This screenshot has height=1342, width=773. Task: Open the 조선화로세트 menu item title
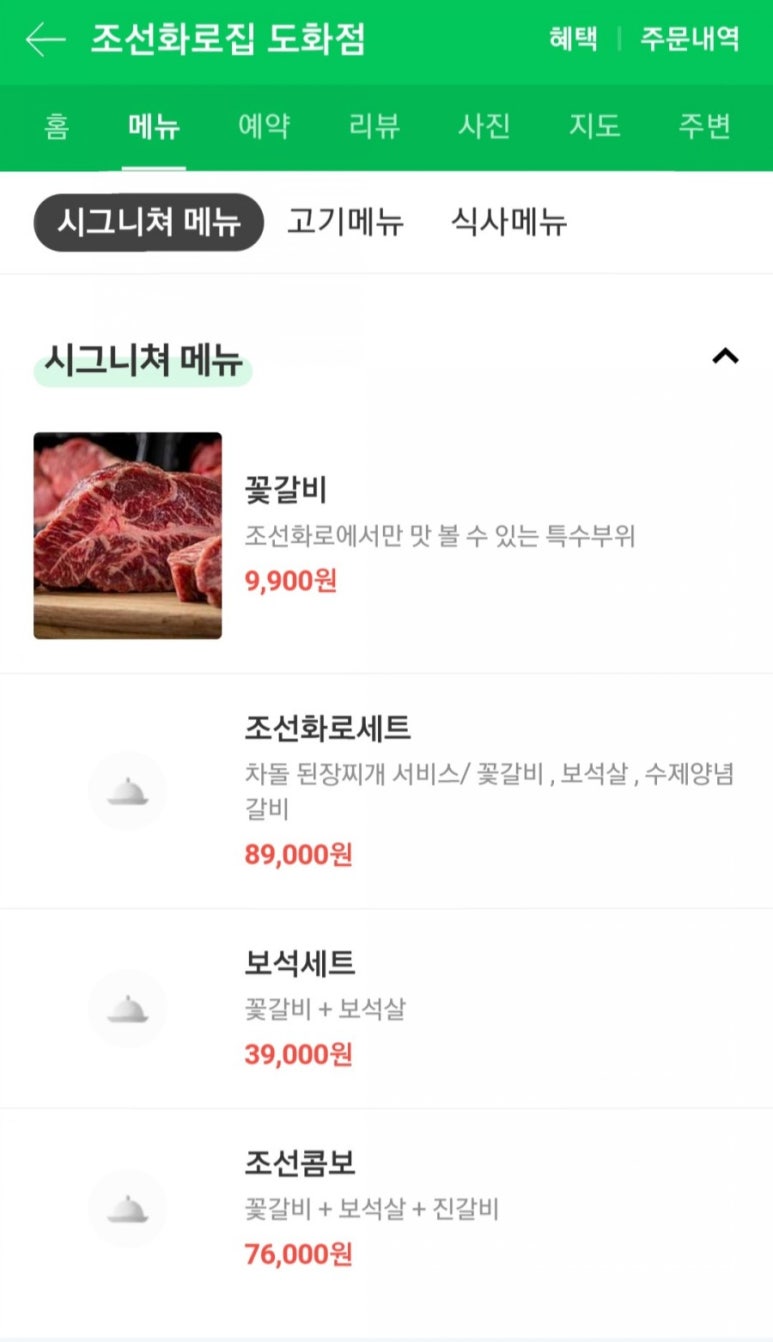click(x=328, y=728)
